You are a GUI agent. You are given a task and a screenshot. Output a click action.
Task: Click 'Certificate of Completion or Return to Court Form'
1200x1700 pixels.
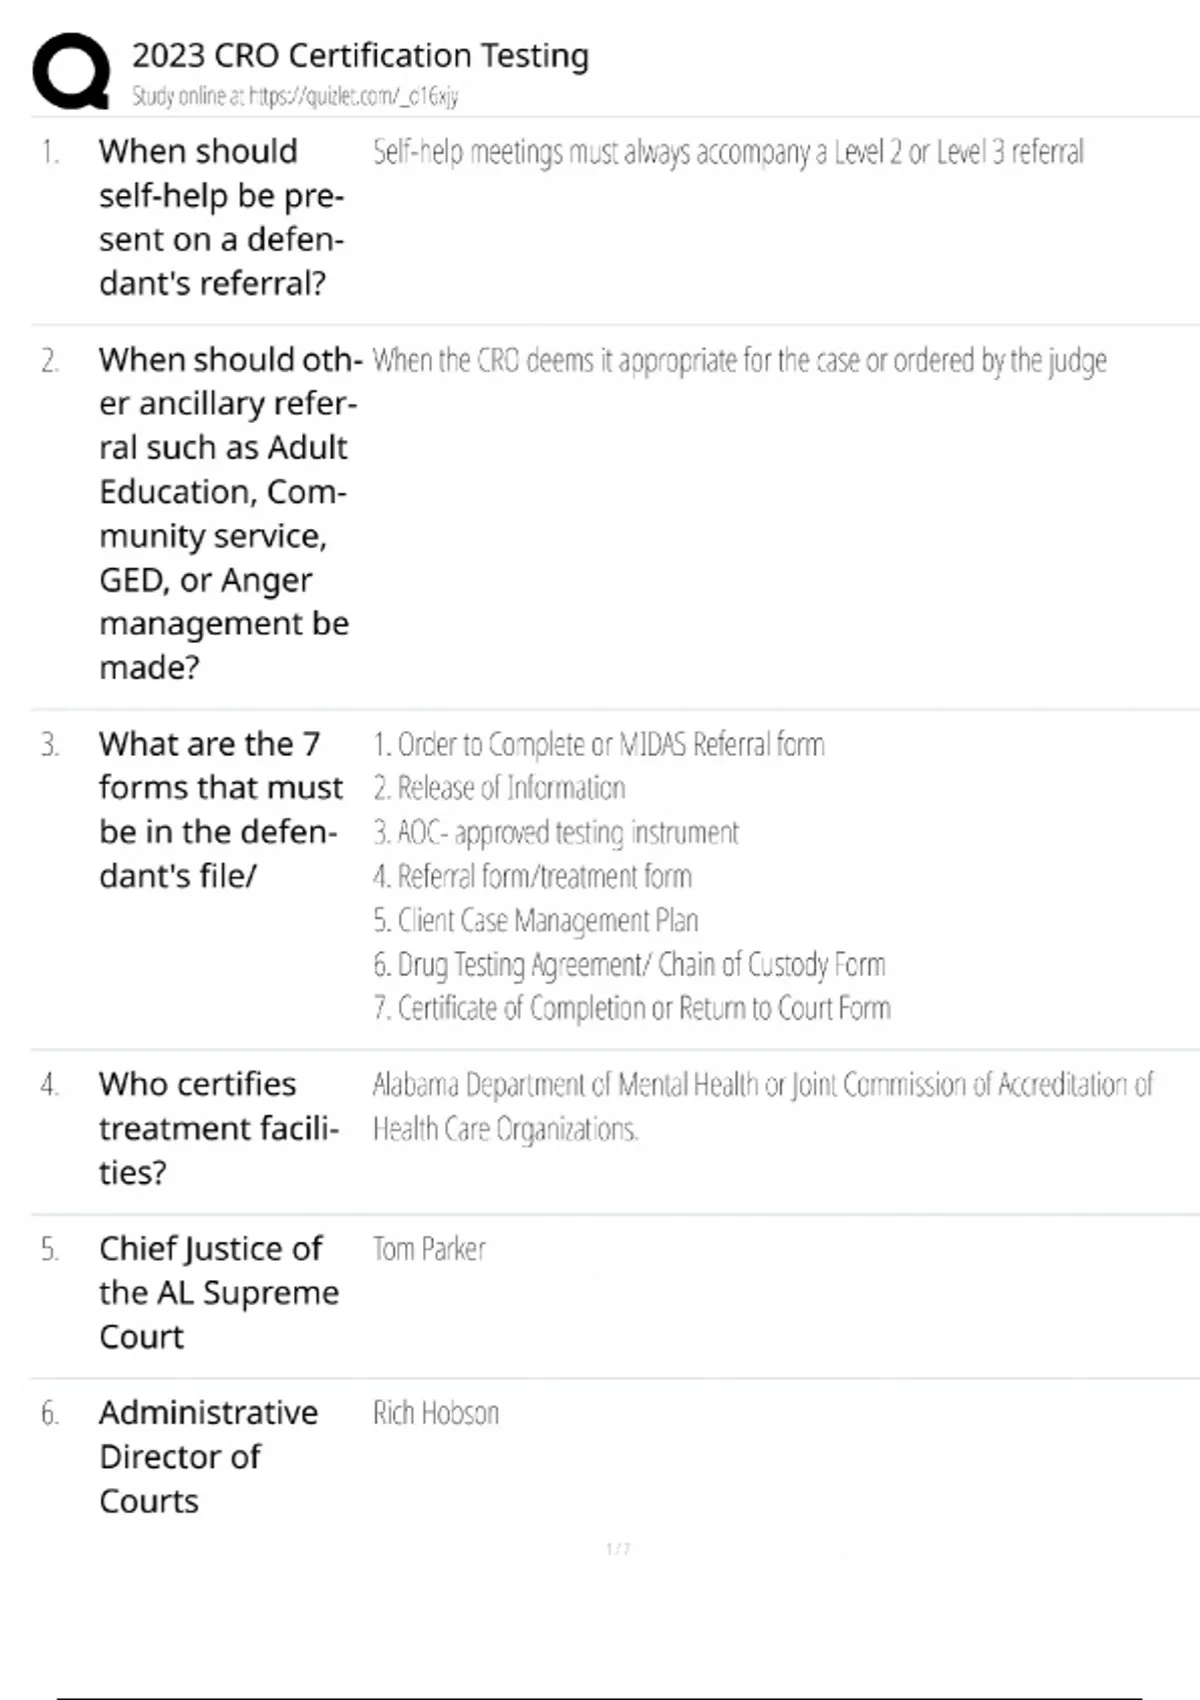pyautogui.click(x=631, y=1009)
